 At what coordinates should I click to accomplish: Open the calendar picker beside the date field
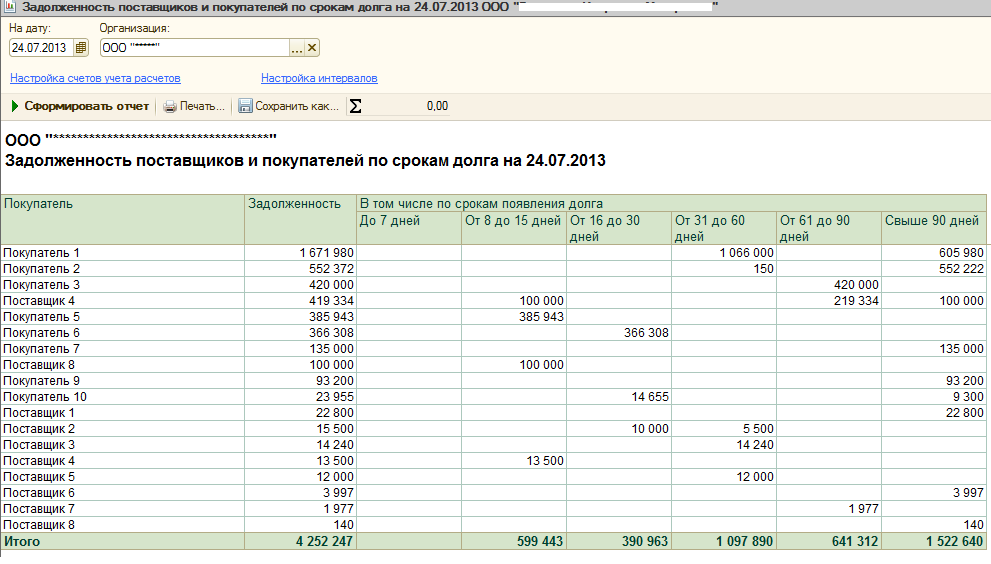point(81,47)
